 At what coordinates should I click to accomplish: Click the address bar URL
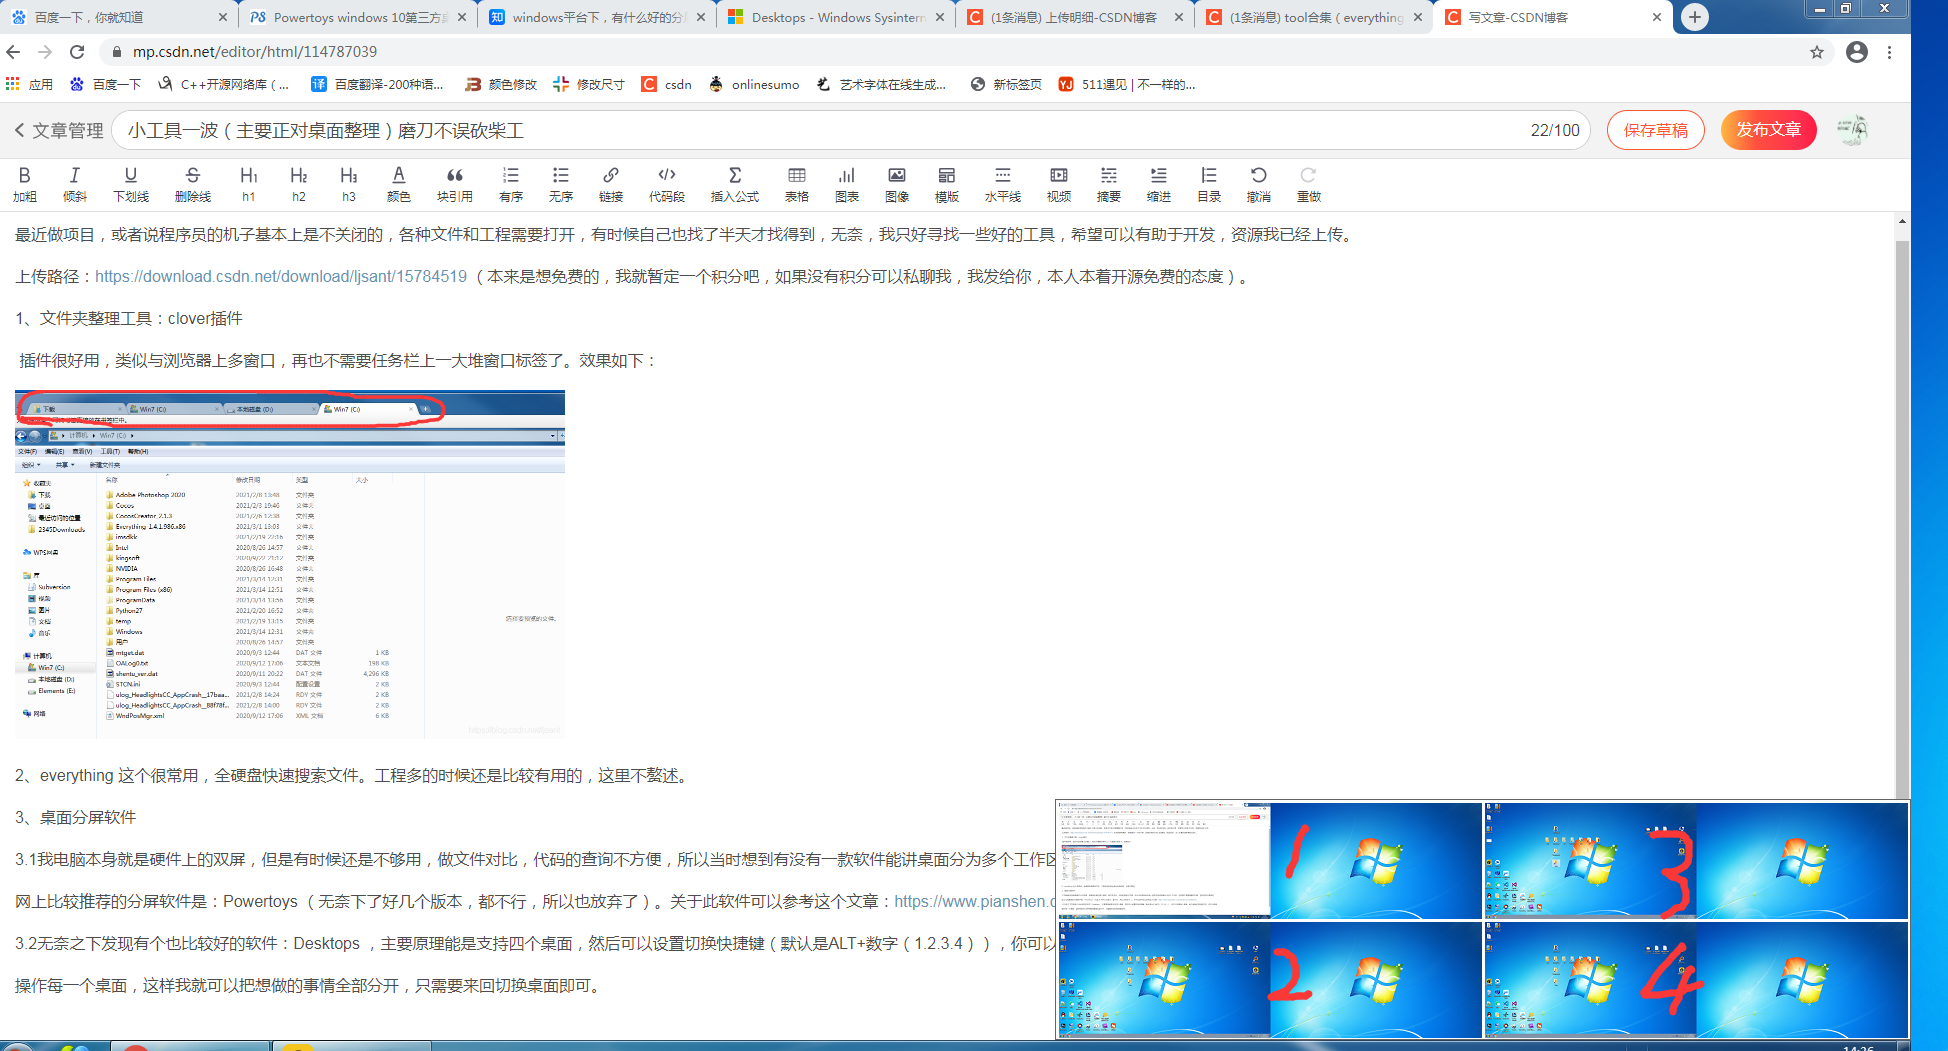coord(255,52)
